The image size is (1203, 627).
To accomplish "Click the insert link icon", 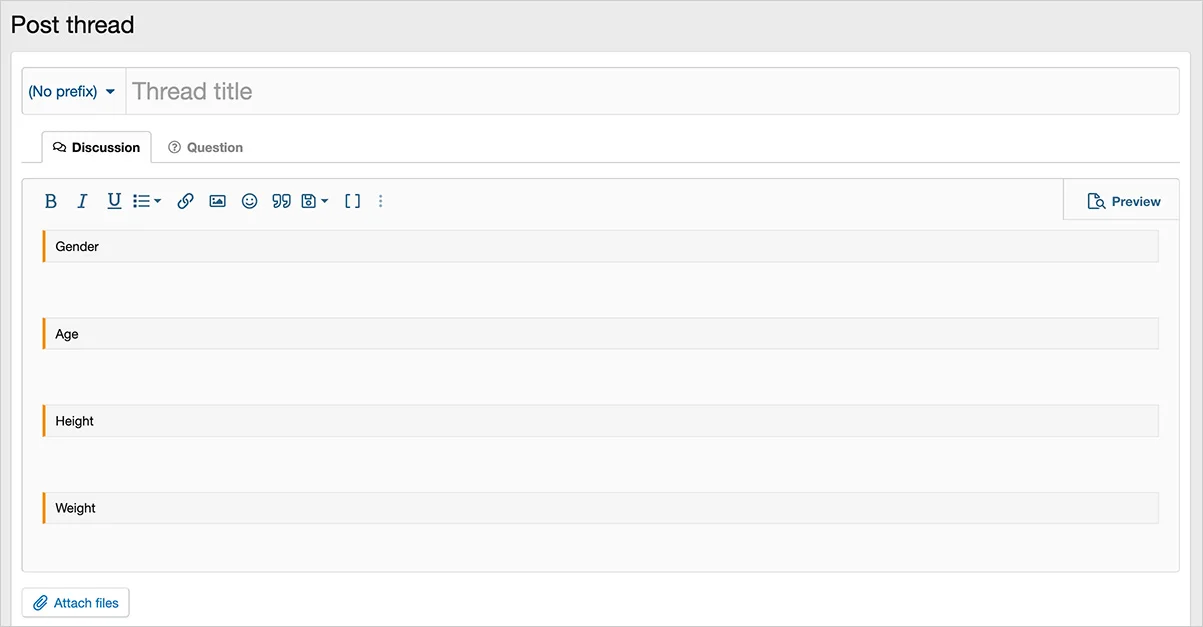I will [x=185, y=201].
